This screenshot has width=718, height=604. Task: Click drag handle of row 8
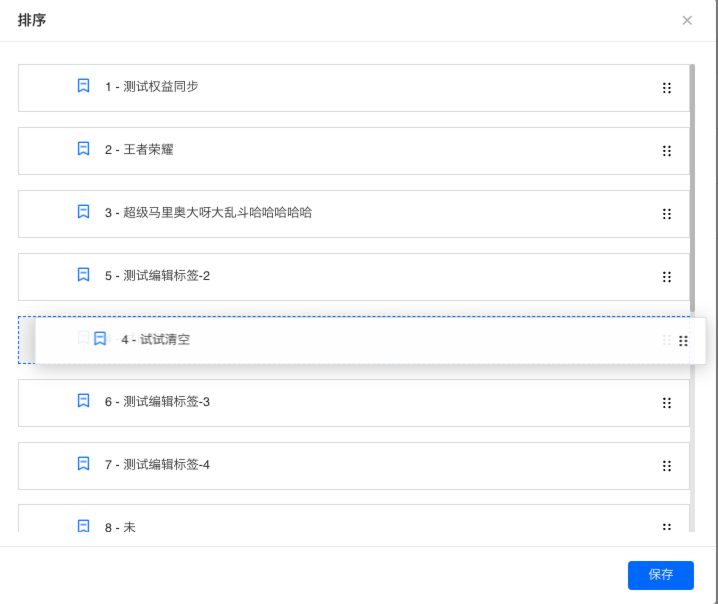[x=667, y=527]
